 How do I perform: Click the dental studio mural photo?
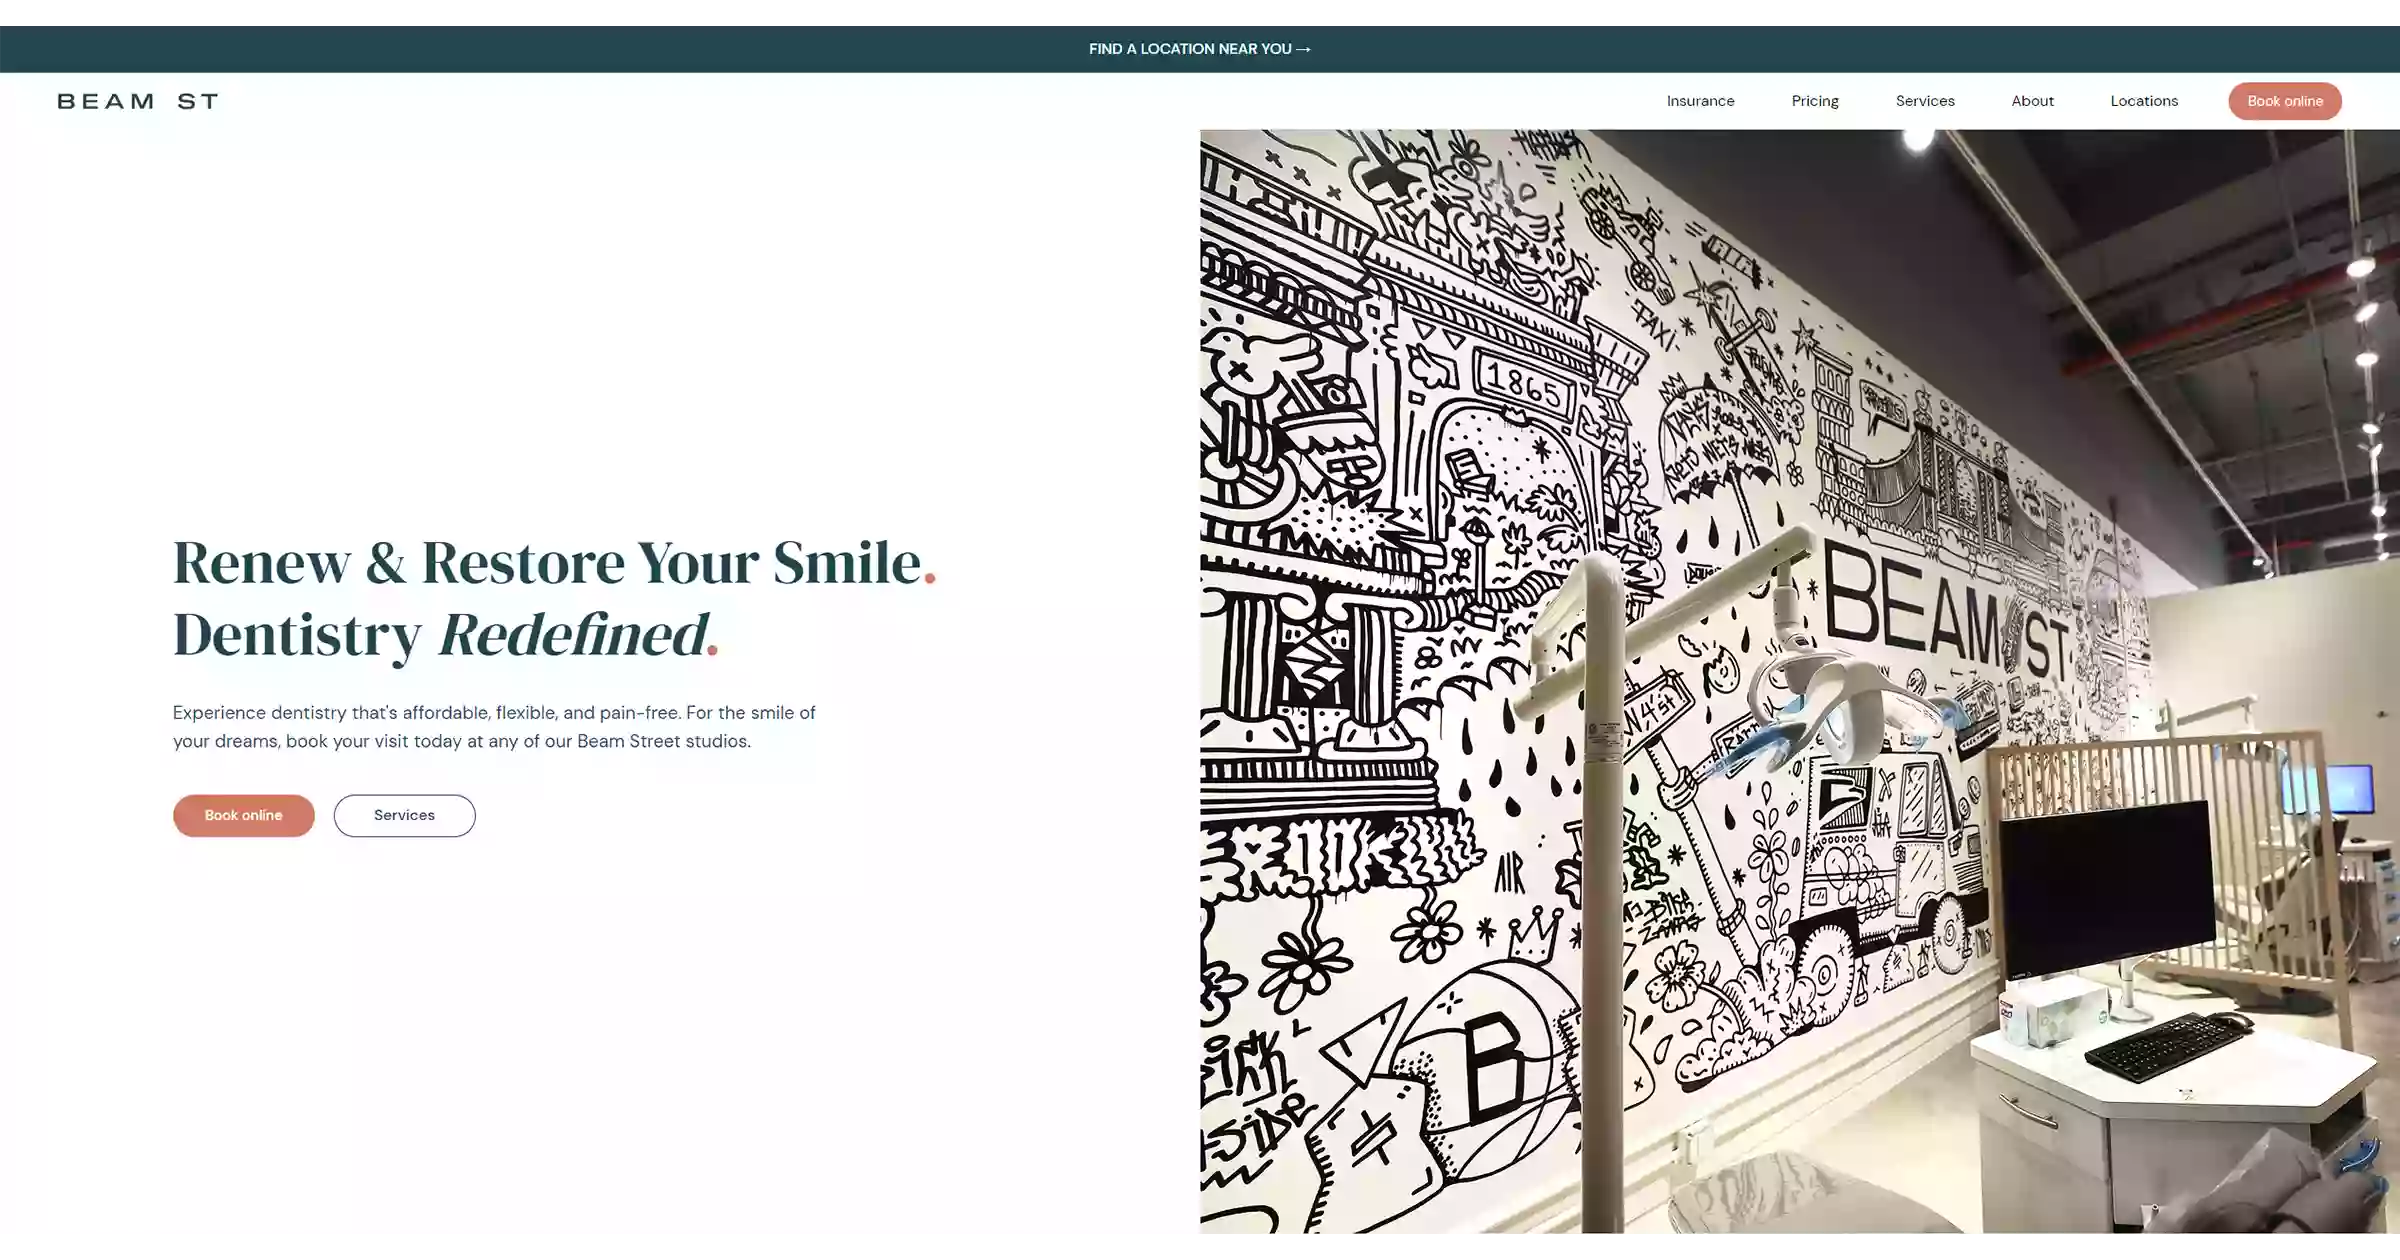1799,681
